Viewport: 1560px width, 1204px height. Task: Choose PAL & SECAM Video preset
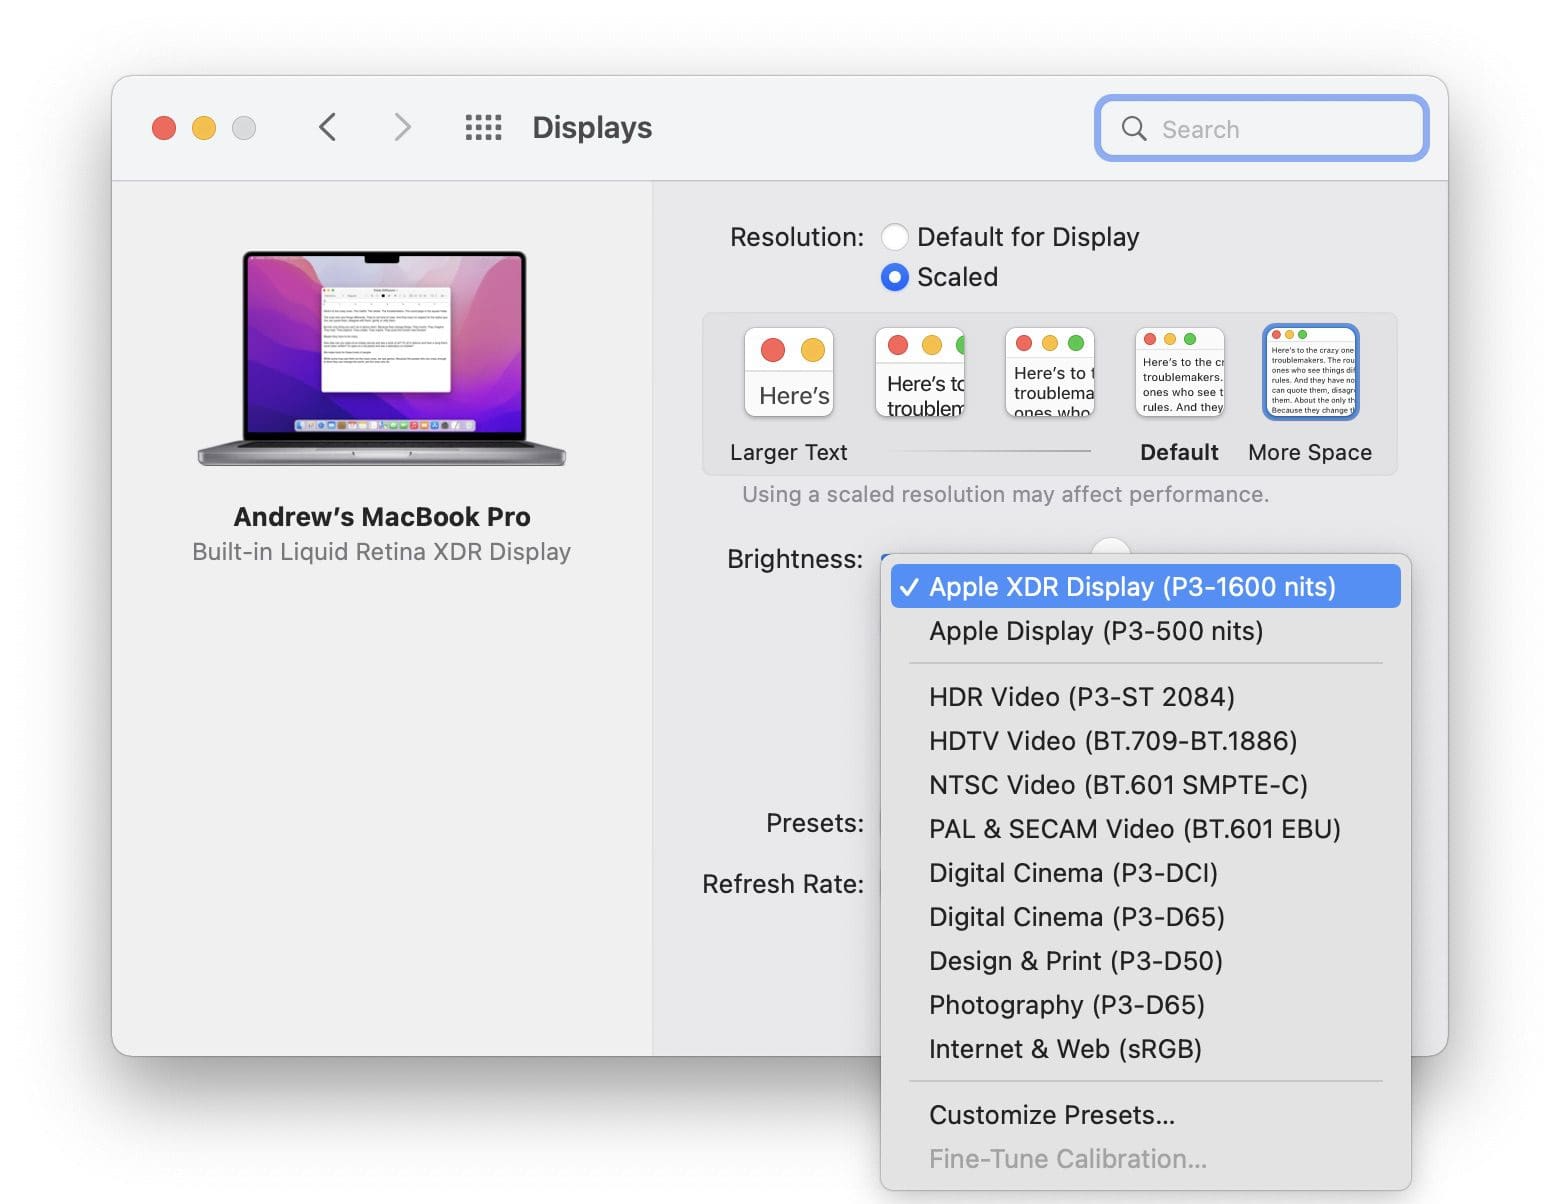[1146, 829]
